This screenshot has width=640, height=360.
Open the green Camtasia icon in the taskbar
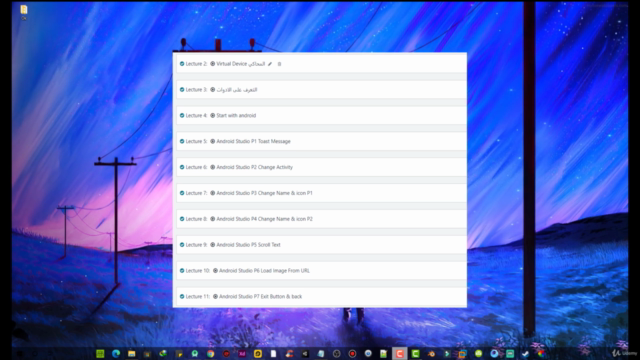click(x=416, y=353)
